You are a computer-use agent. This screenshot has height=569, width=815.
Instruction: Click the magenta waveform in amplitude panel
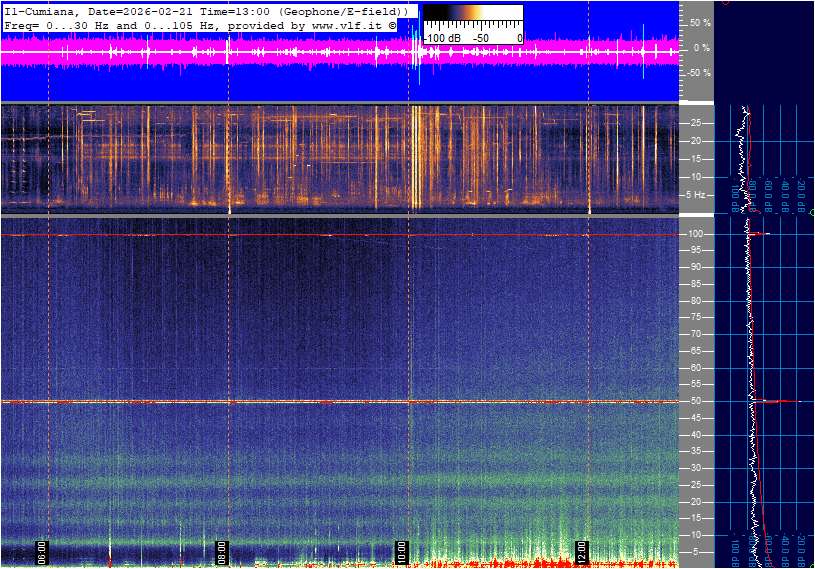pyautogui.click(x=300, y=52)
